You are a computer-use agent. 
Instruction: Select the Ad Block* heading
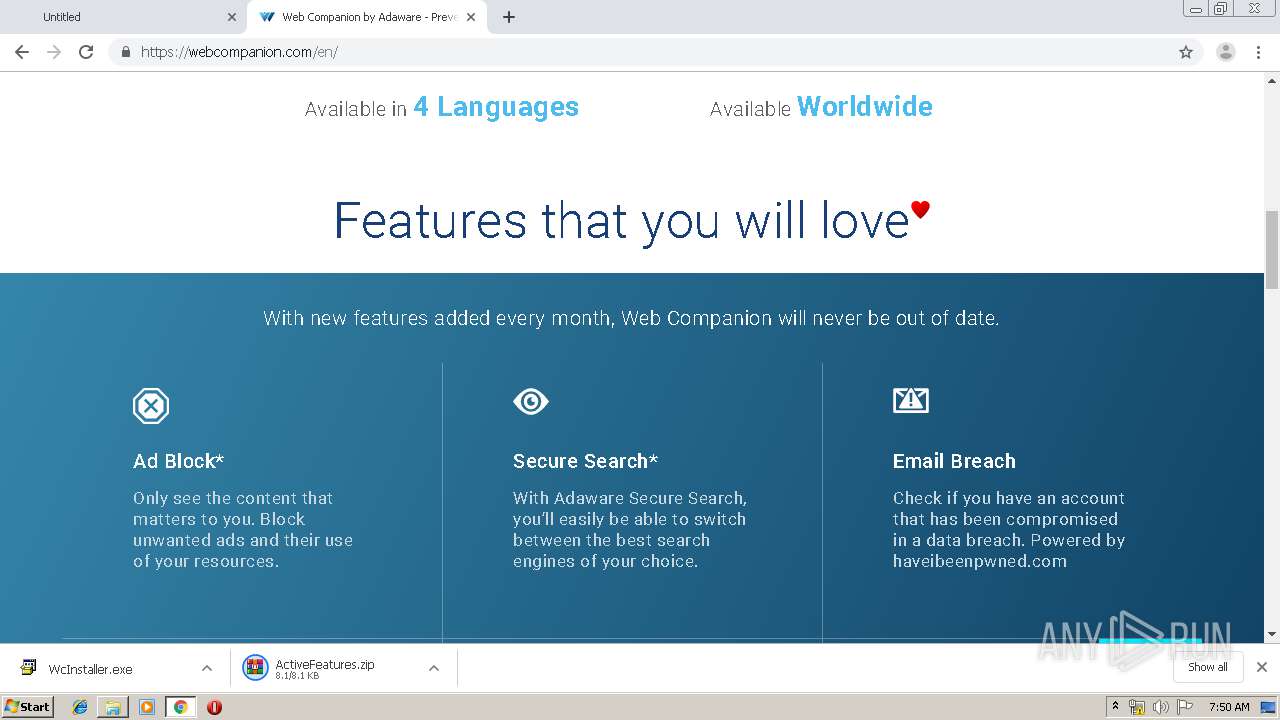pyautogui.click(x=179, y=461)
